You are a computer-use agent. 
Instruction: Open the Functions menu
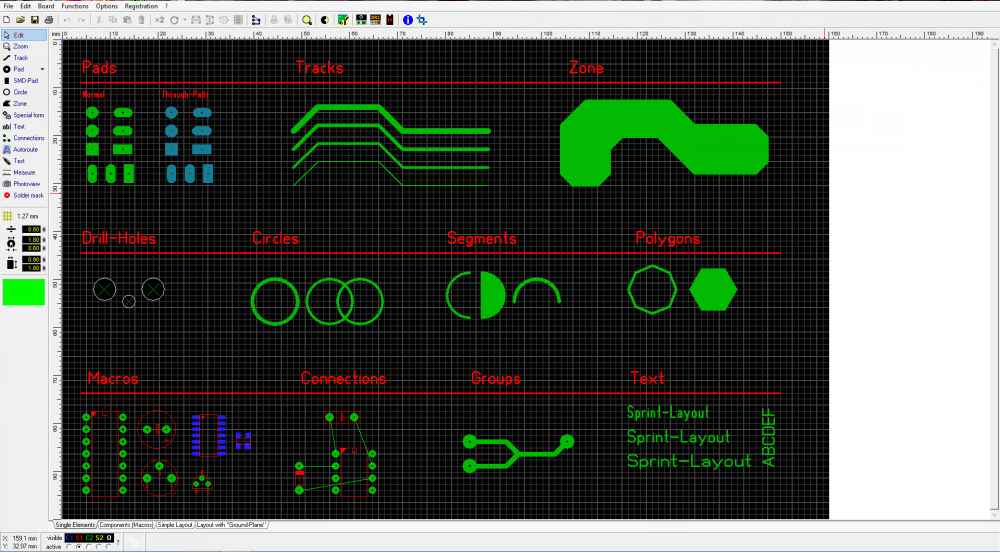[x=75, y=6]
